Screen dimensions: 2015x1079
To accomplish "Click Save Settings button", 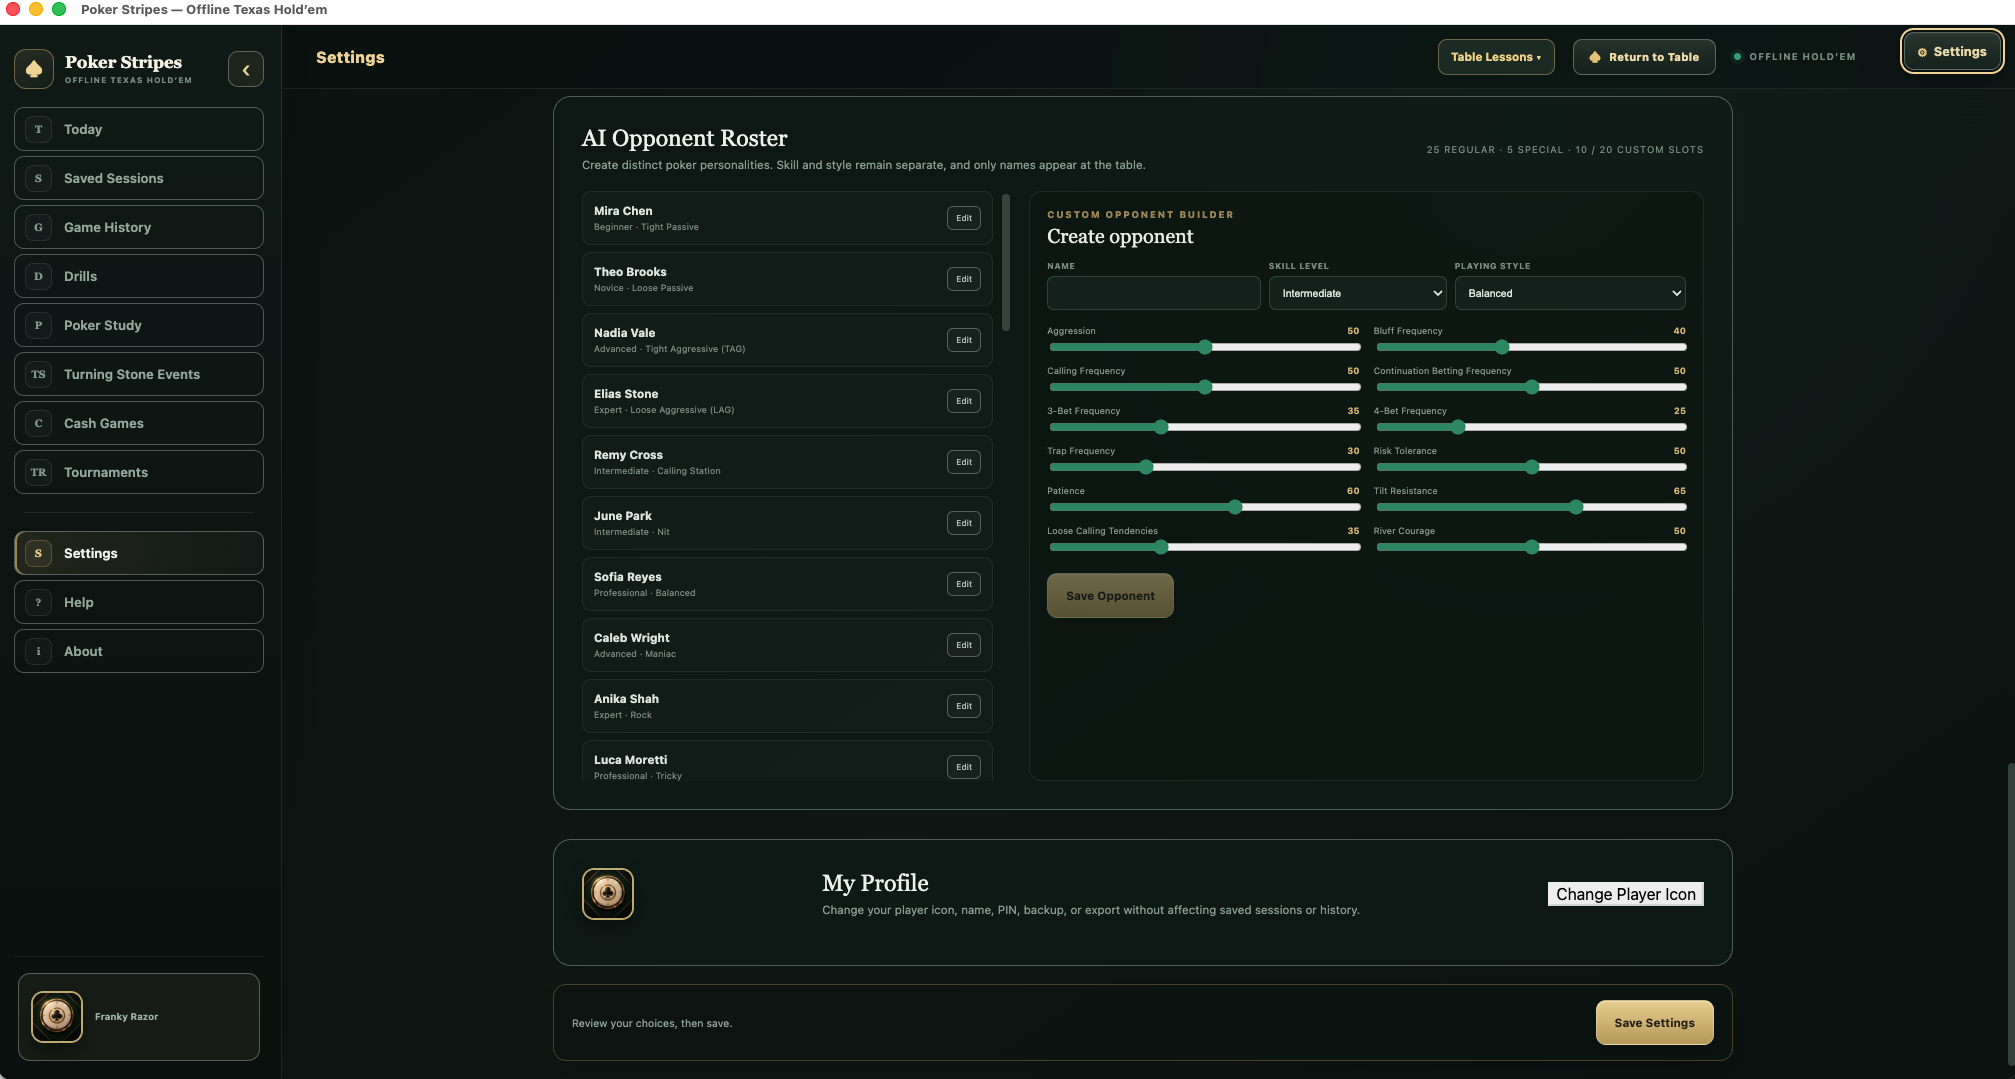I will [x=1654, y=1023].
